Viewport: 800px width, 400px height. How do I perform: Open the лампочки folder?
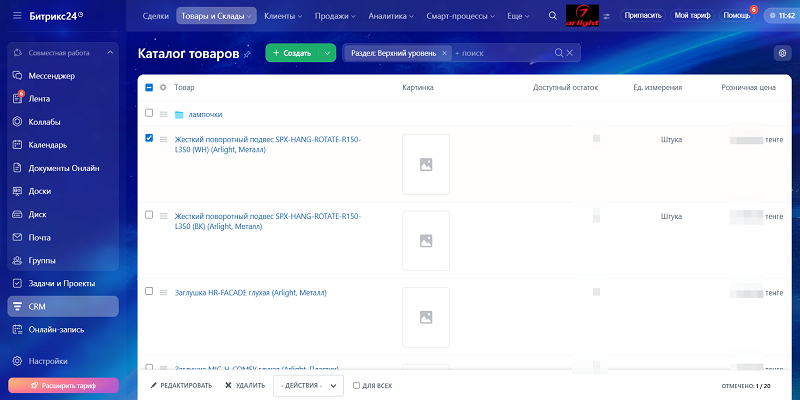tap(198, 114)
